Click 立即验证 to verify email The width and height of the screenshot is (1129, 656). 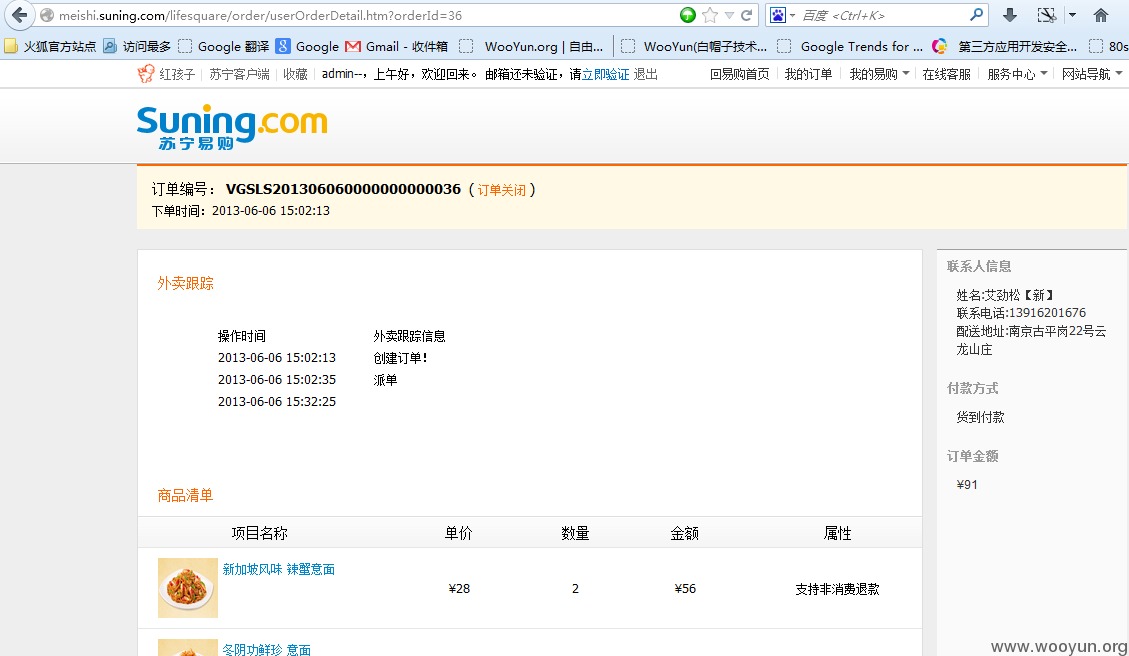606,74
